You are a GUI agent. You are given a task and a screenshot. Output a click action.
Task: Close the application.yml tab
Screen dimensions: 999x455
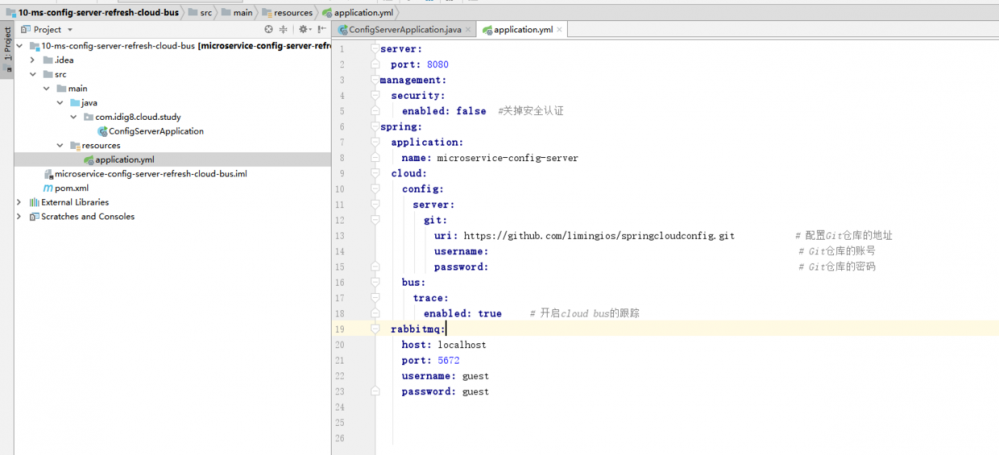[x=561, y=30]
